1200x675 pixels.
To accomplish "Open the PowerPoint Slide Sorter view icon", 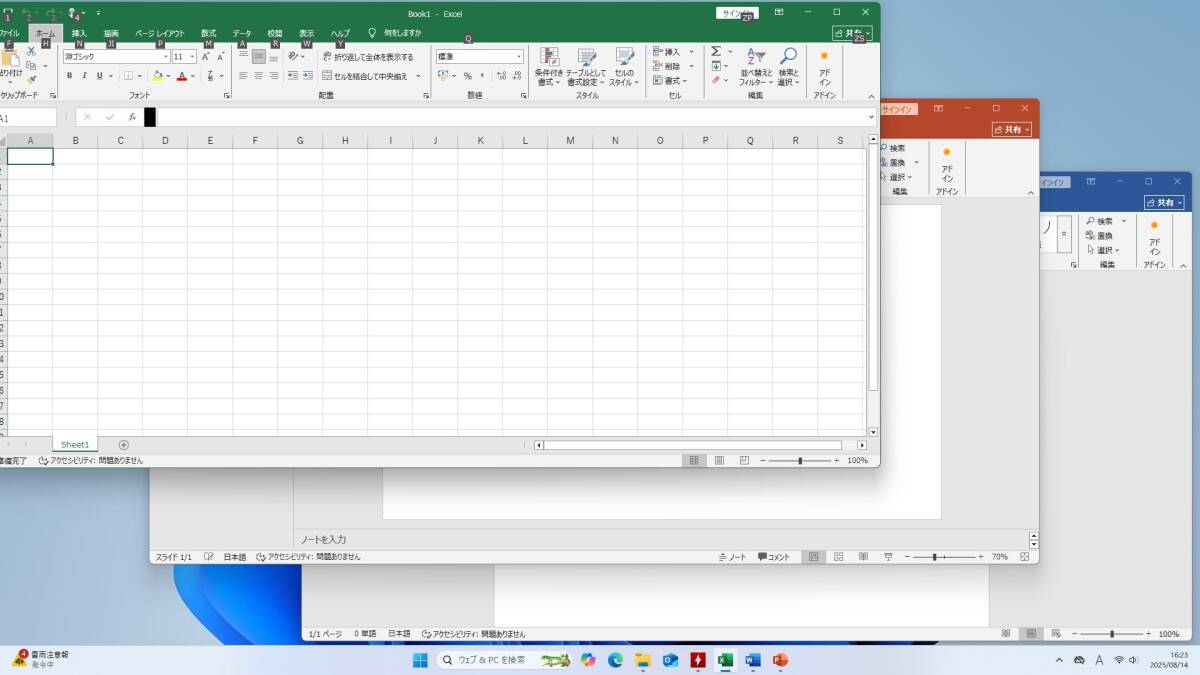I will coord(838,556).
